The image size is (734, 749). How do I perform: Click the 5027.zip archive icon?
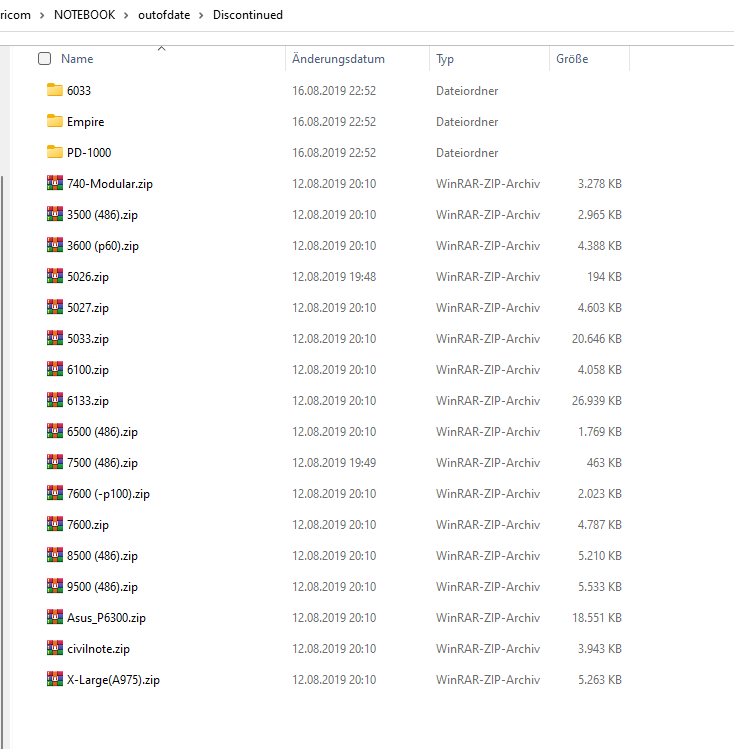tap(55, 308)
